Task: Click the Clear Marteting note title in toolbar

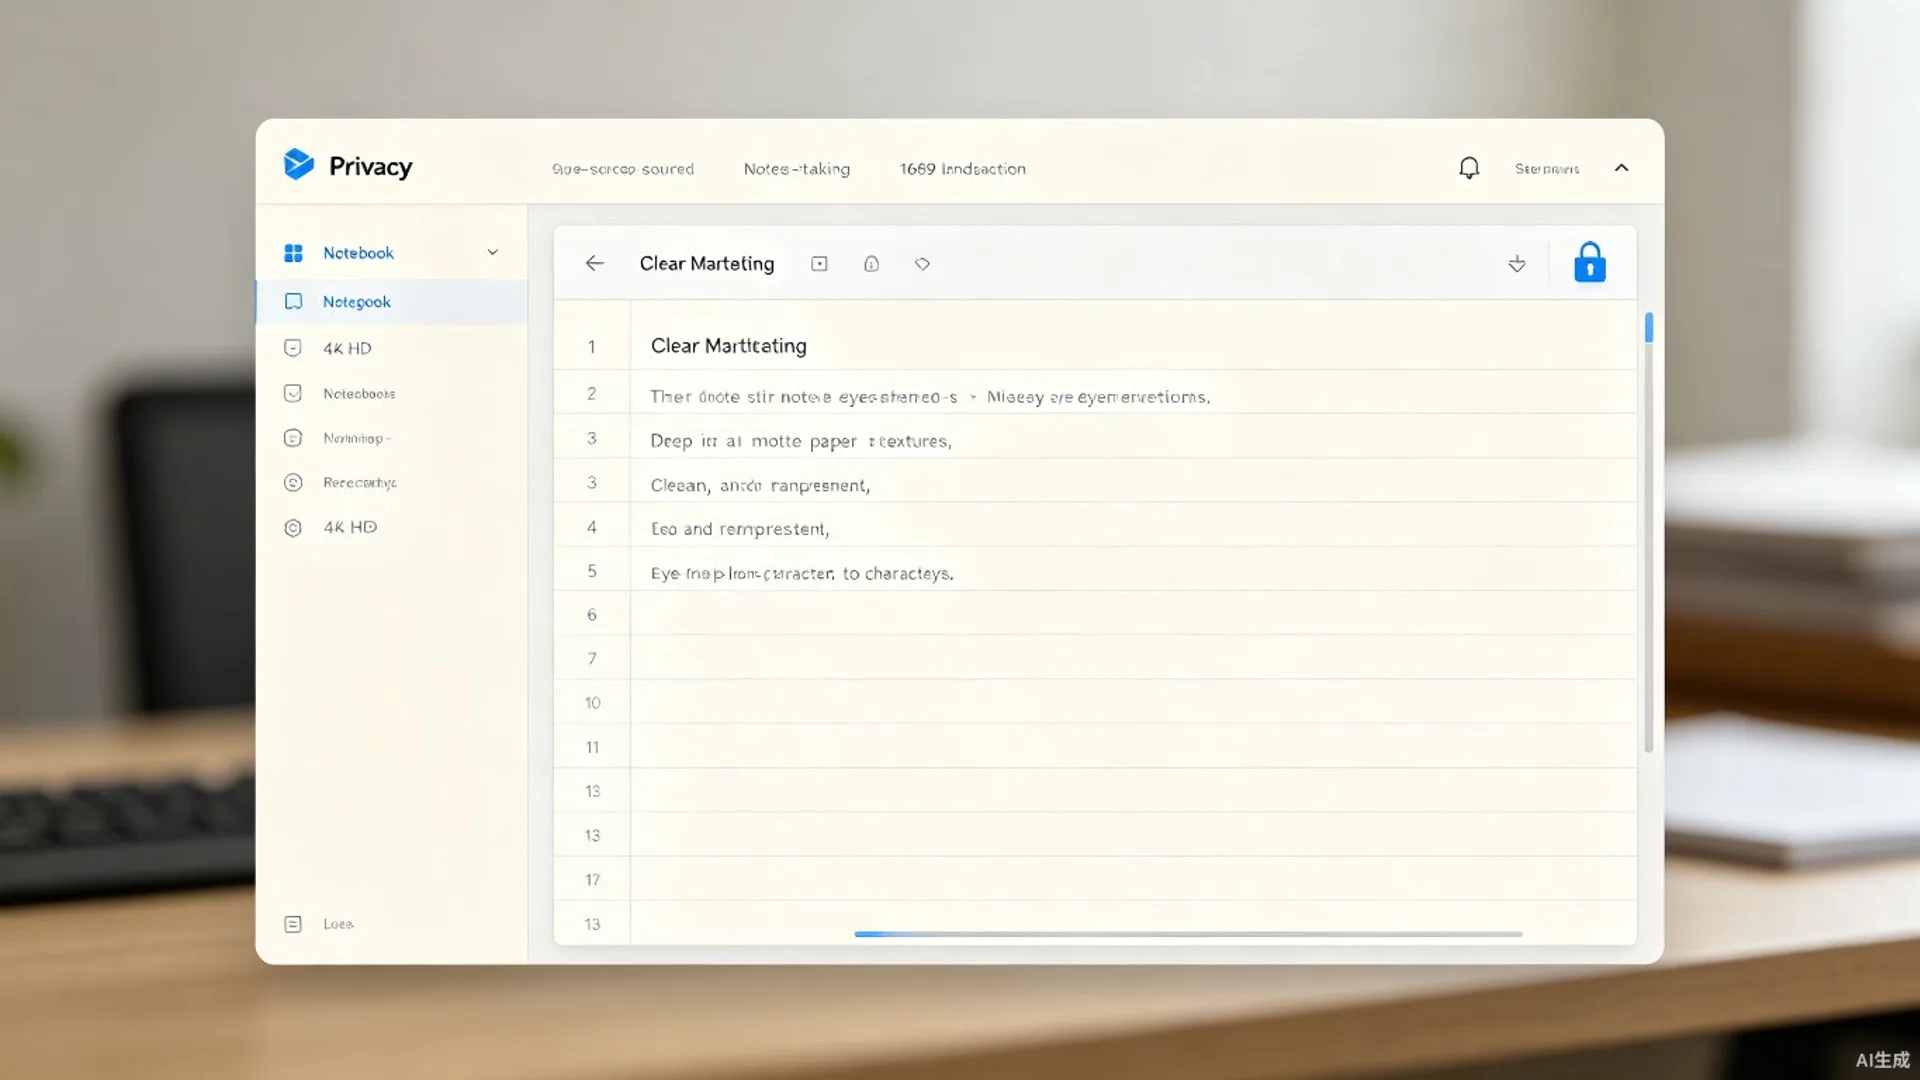Action: pos(707,263)
